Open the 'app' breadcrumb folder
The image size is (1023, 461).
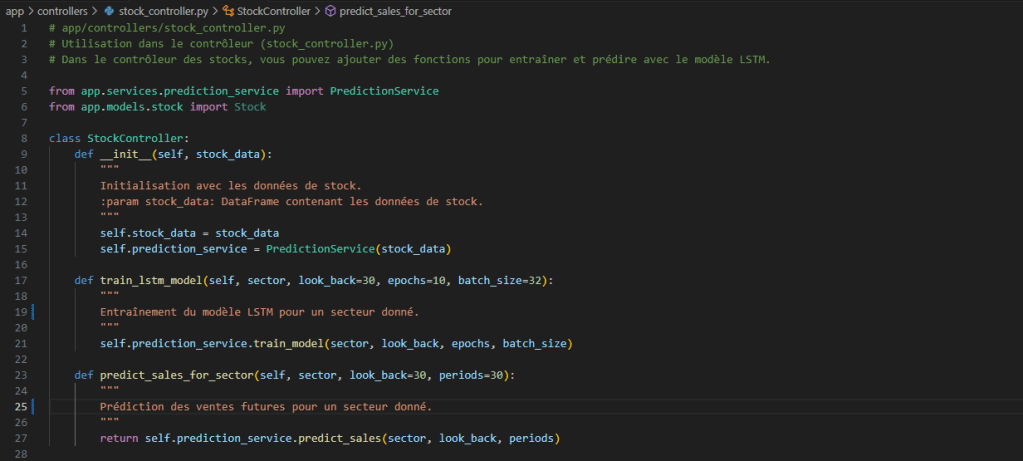pos(14,11)
